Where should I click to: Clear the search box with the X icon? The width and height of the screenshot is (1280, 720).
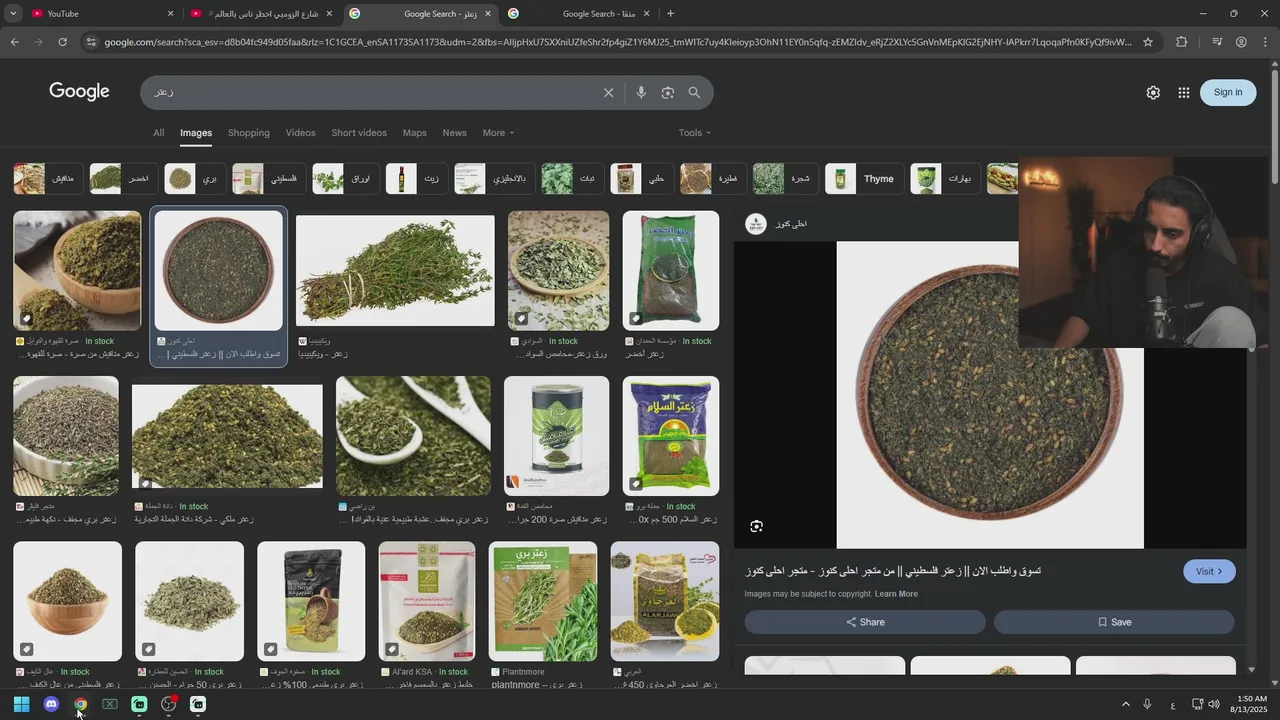tap(608, 93)
